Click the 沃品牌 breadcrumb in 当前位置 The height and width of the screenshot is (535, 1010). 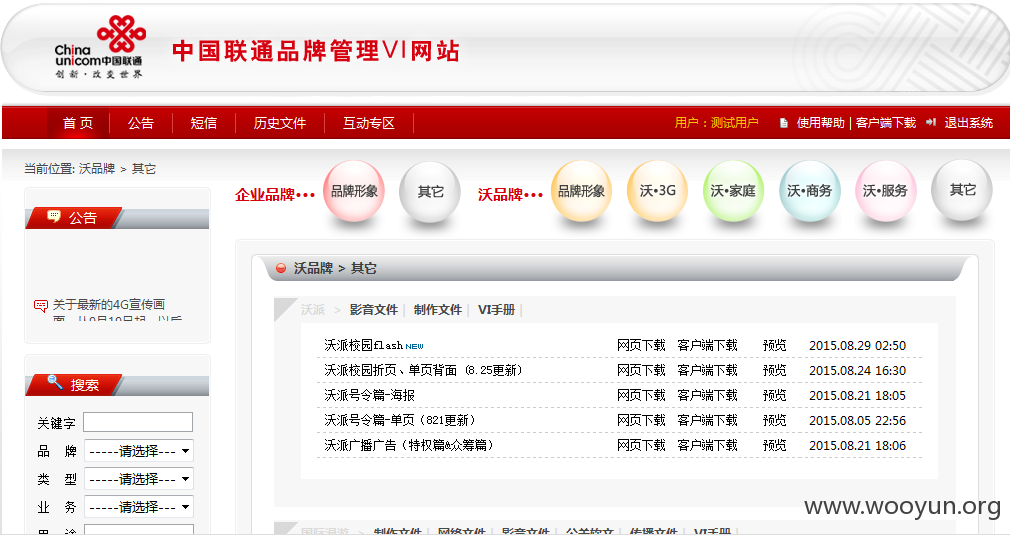97,169
